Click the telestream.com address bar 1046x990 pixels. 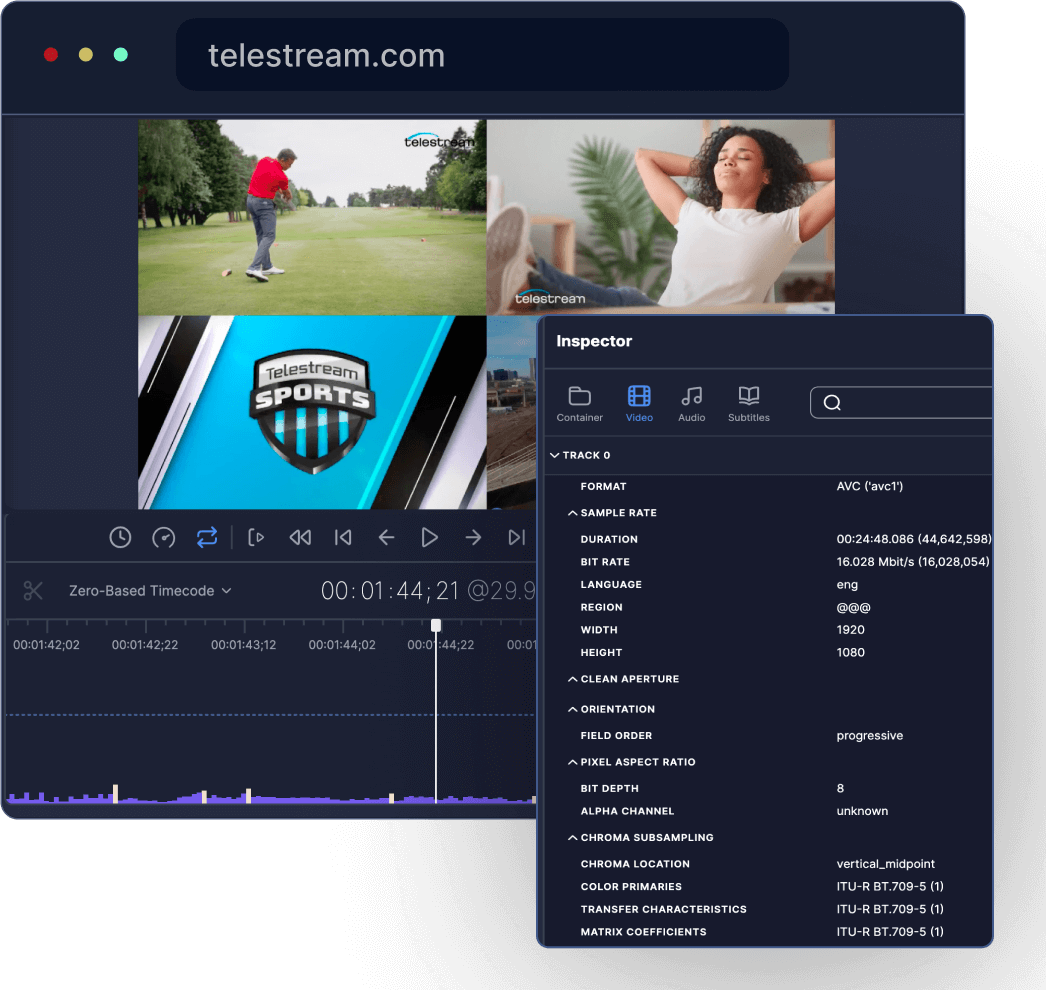(482, 55)
